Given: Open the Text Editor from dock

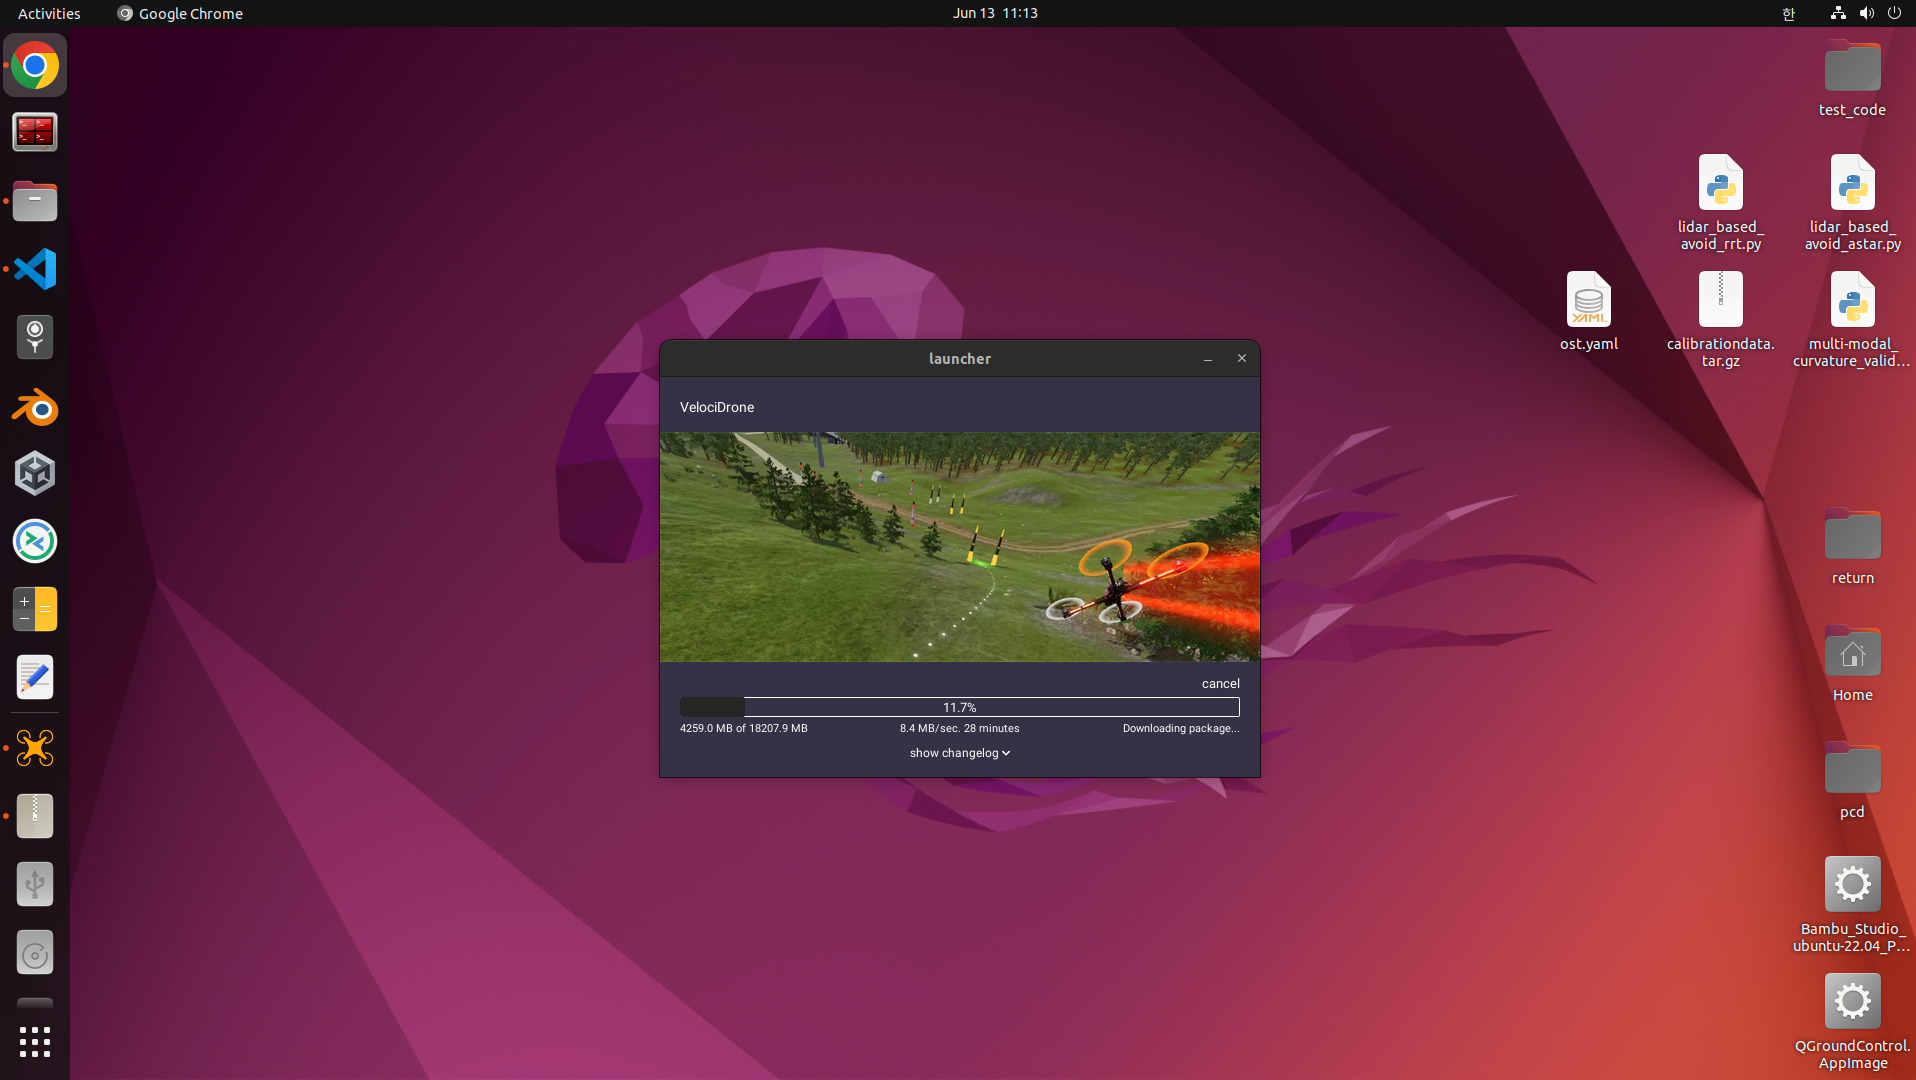Looking at the screenshot, I should click(35, 677).
